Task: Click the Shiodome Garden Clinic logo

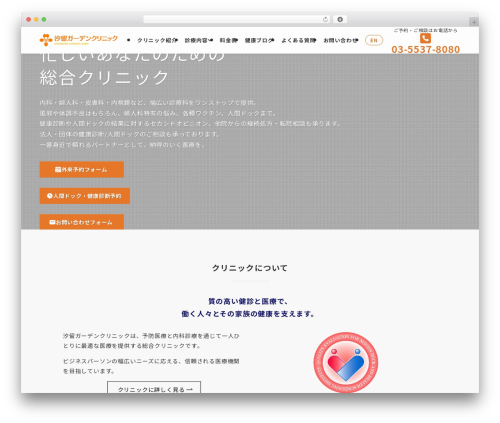Action: click(x=79, y=40)
